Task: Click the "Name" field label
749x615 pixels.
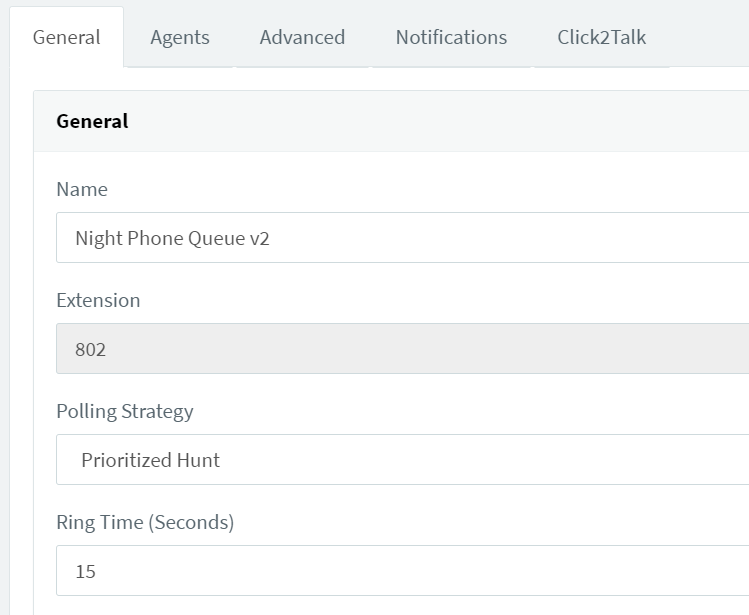Action: coord(82,189)
